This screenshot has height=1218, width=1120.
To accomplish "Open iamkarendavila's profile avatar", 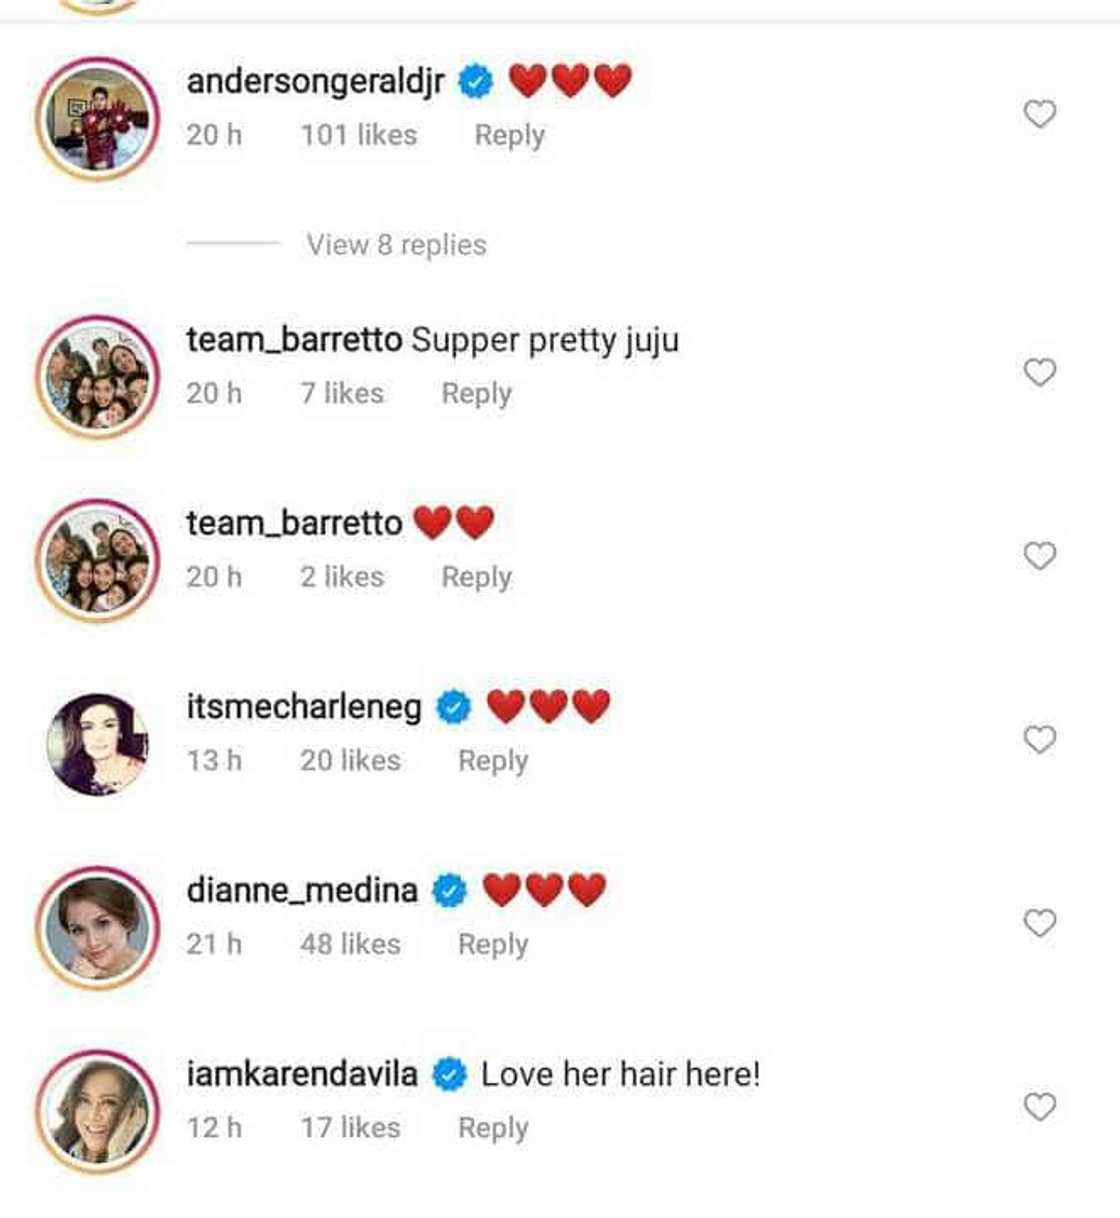I will [98, 1111].
